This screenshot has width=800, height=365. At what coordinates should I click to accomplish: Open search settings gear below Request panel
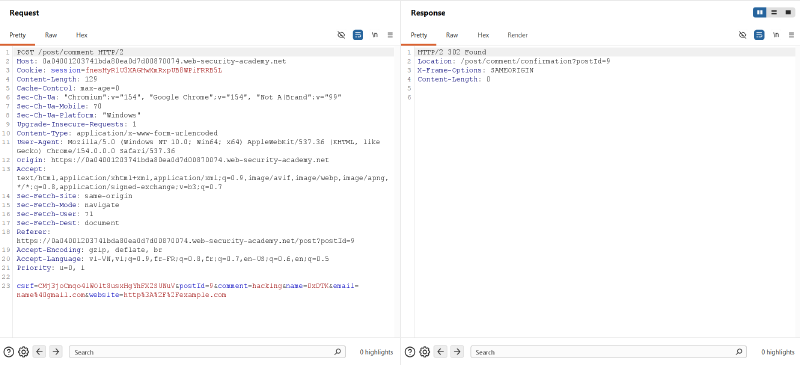[23, 352]
